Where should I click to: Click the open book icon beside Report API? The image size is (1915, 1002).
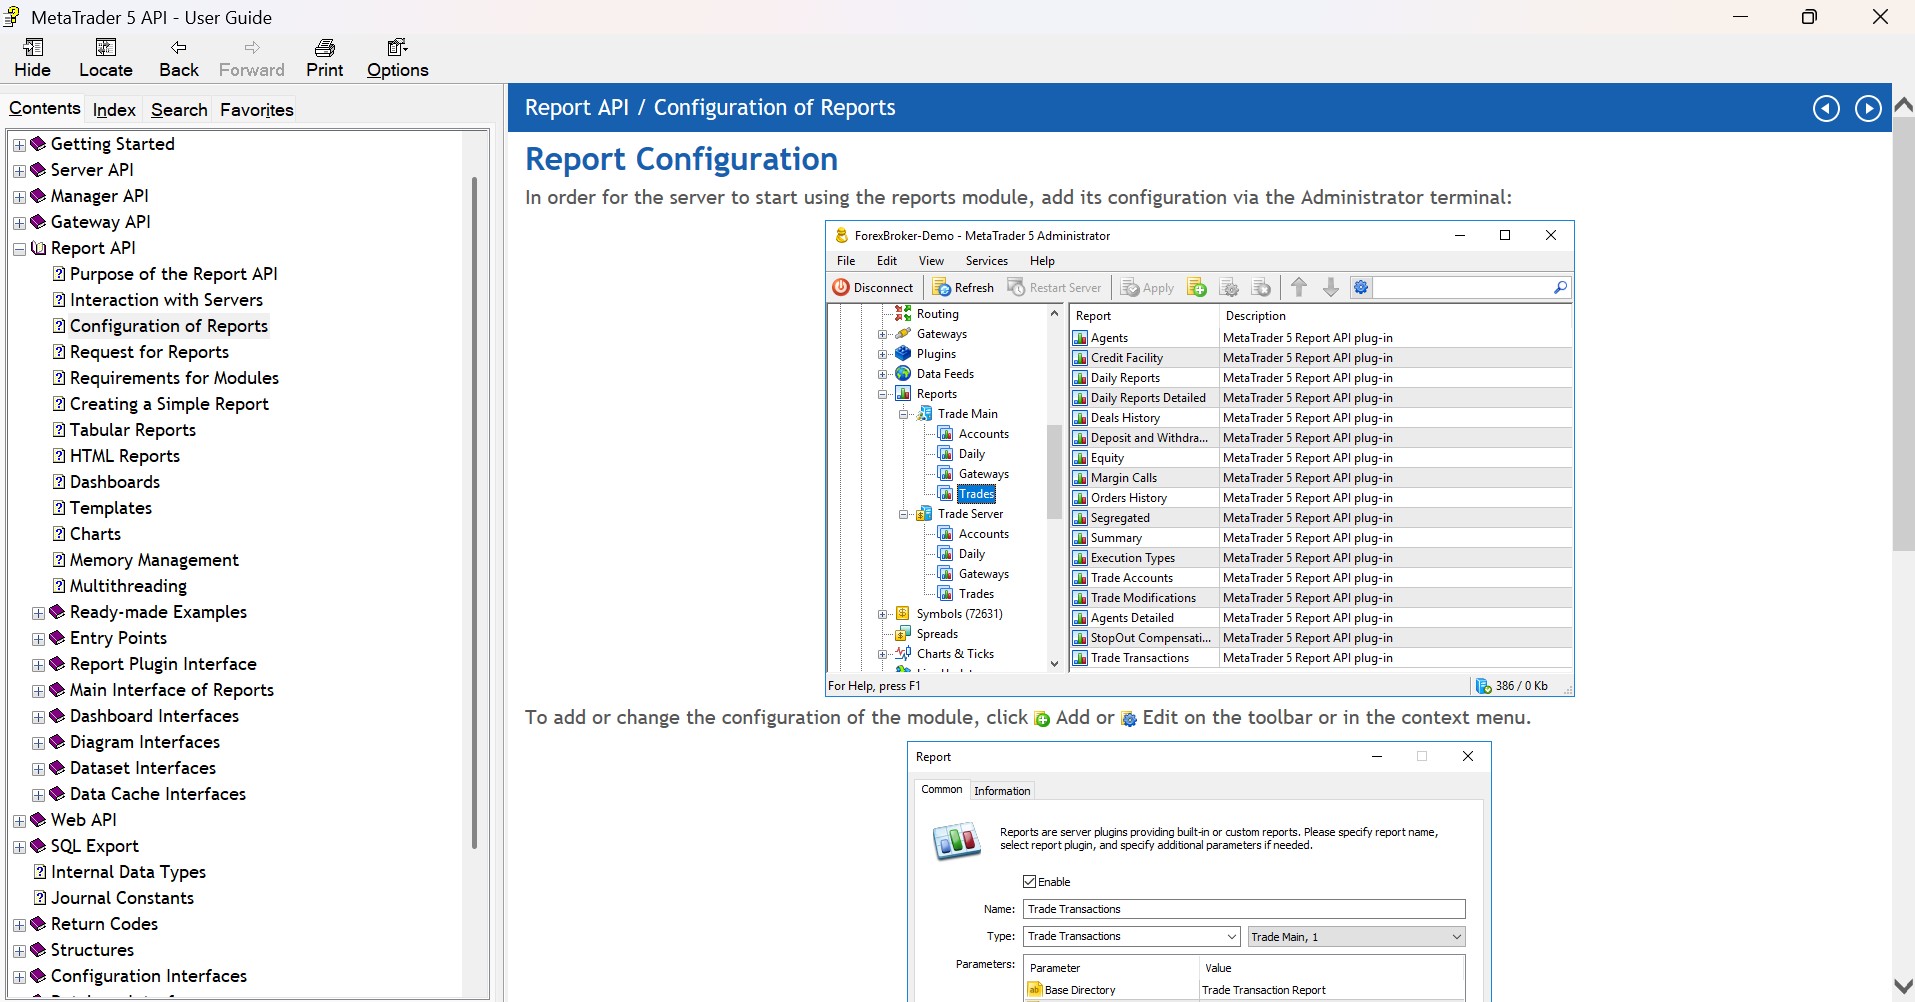[39, 248]
